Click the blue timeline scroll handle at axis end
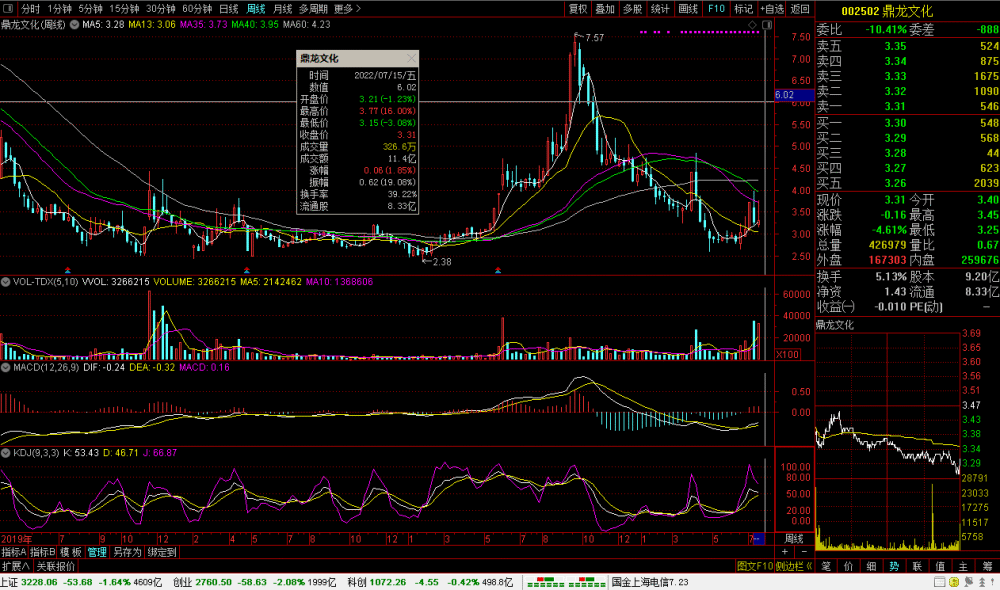Screen dimensions: 1000x590 (757, 539)
